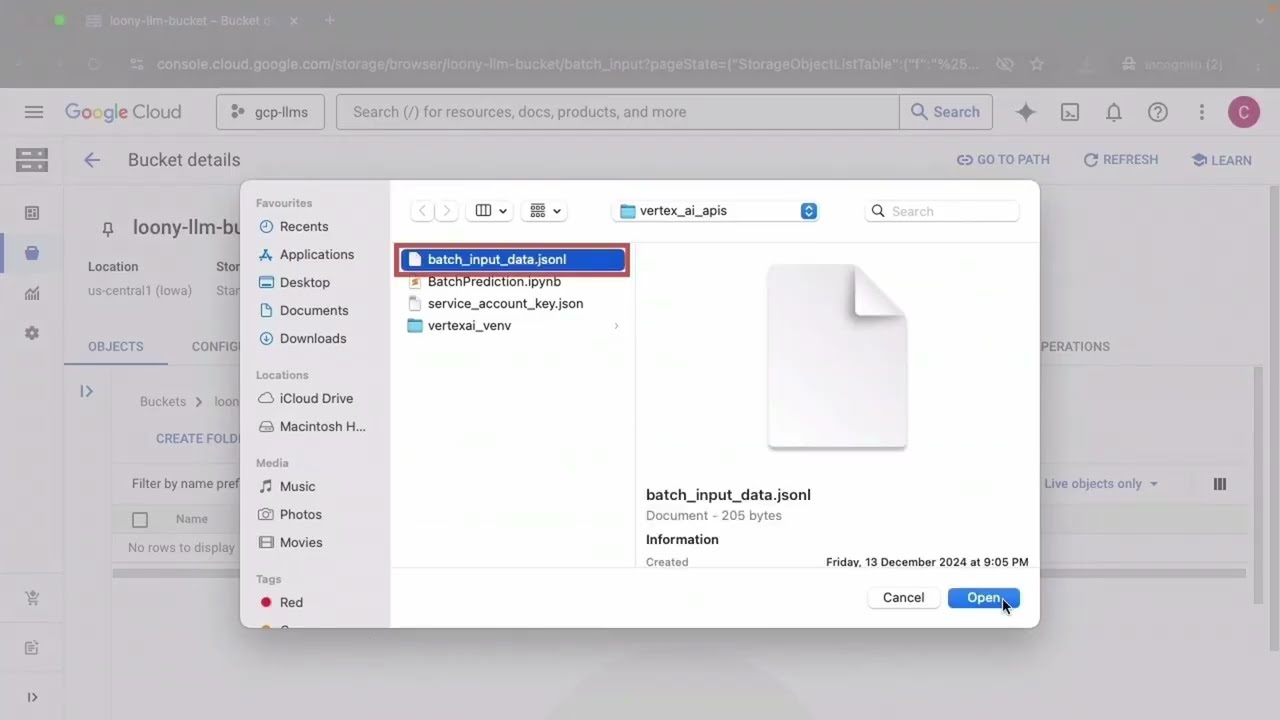Click REFRESH on the bucket page
Viewport: 1280px width, 720px height.
click(x=1121, y=160)
